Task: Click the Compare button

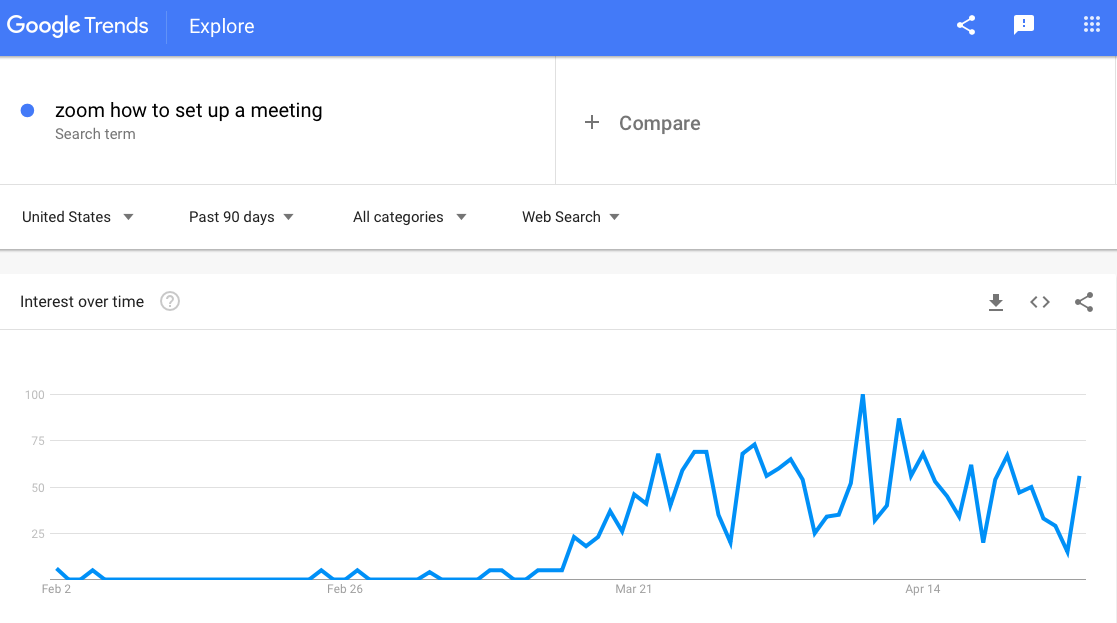Action: [x=659, y=123]
